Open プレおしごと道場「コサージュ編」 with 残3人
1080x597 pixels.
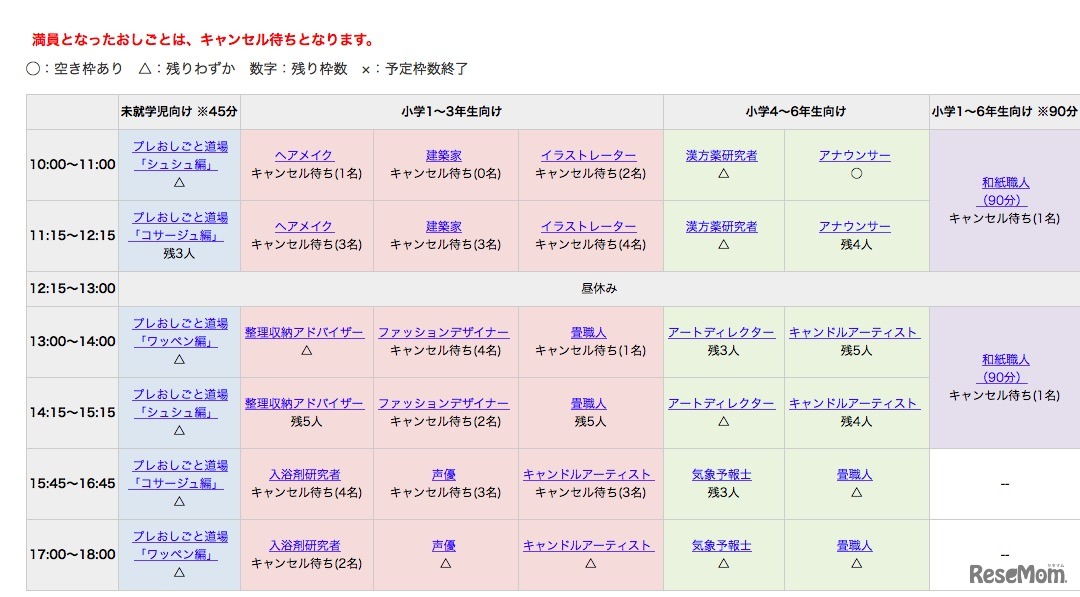[179, 227]
